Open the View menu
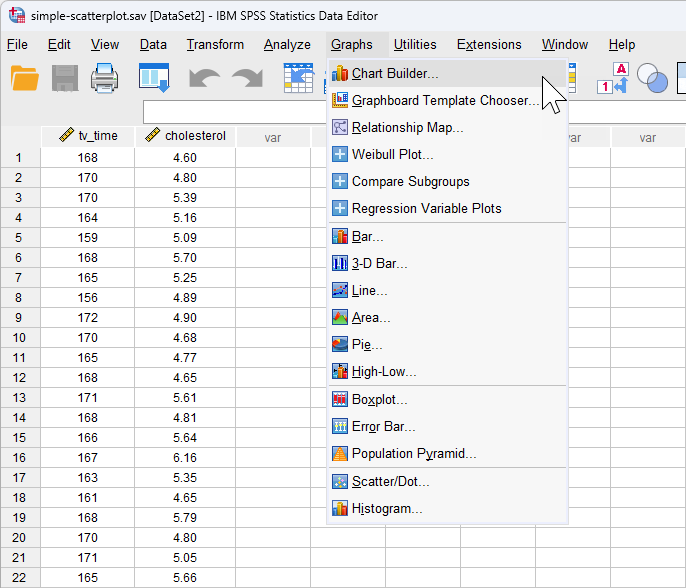Viewport: 686px width, 588px height. [105, 45]
